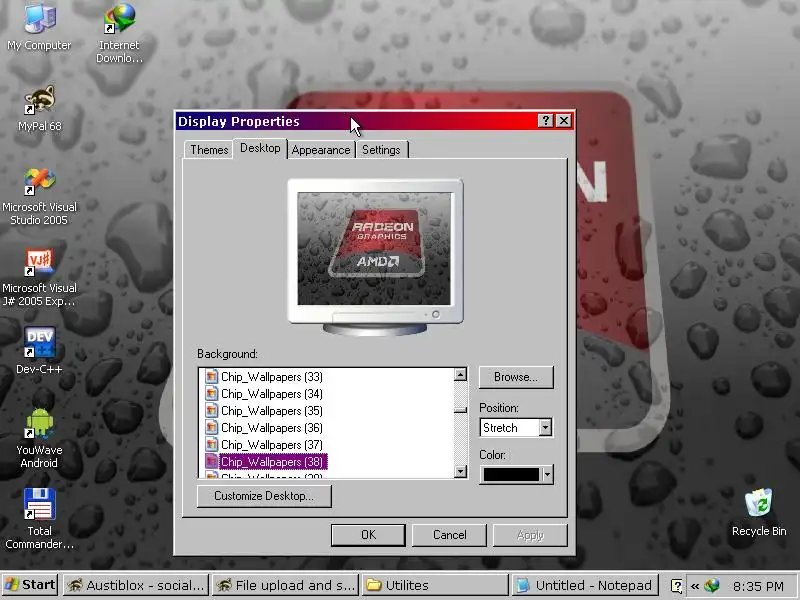Select Chip_Wallpapers (38) in background list
This screenshot has height=600, width=800.
pos(272,461)
